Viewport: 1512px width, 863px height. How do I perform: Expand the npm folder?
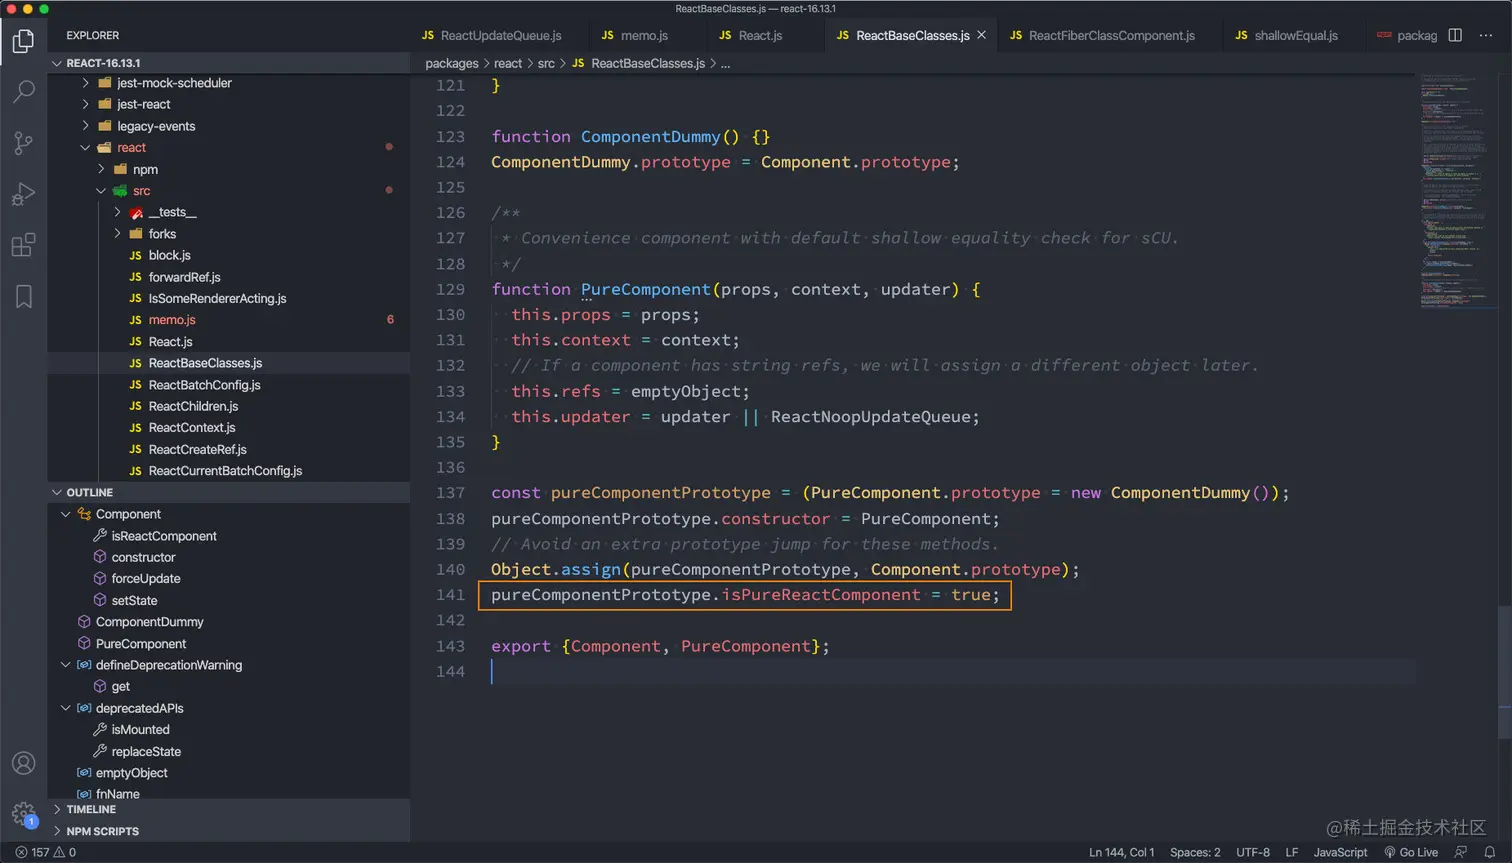click(101, 169)
